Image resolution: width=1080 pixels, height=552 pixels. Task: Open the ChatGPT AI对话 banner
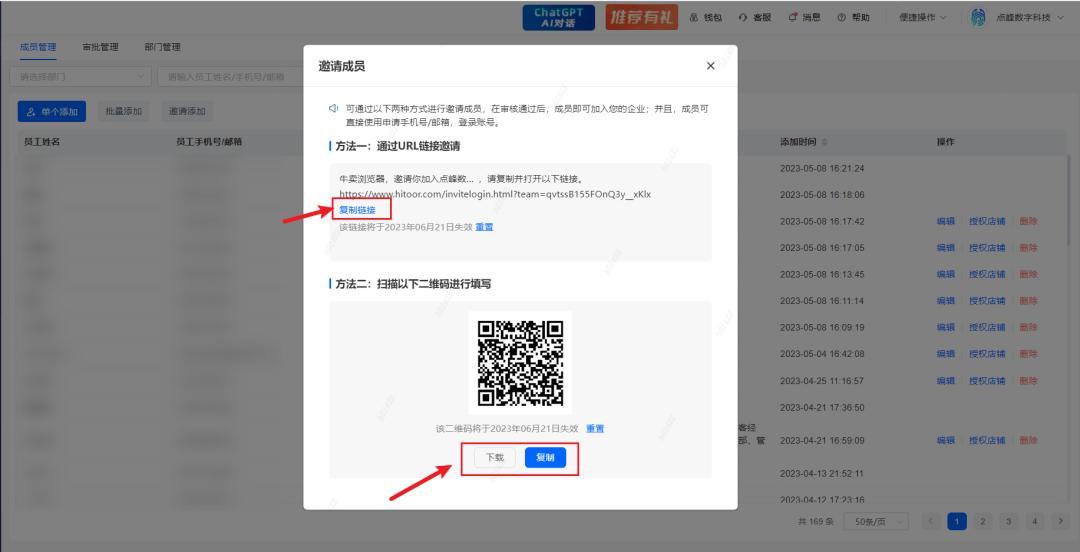point(559,18)
